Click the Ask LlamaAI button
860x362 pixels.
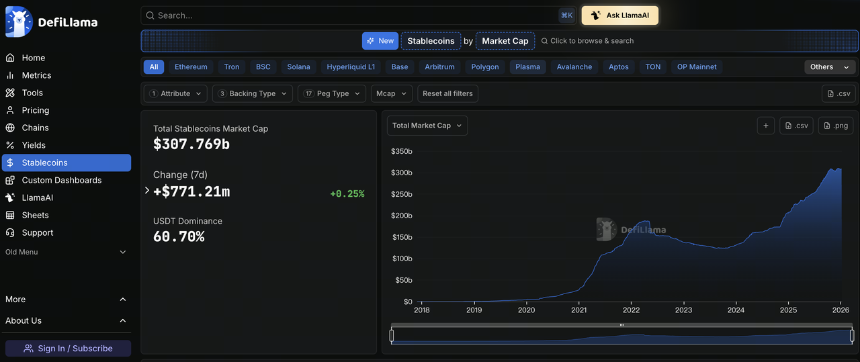[x=620, y=15]
